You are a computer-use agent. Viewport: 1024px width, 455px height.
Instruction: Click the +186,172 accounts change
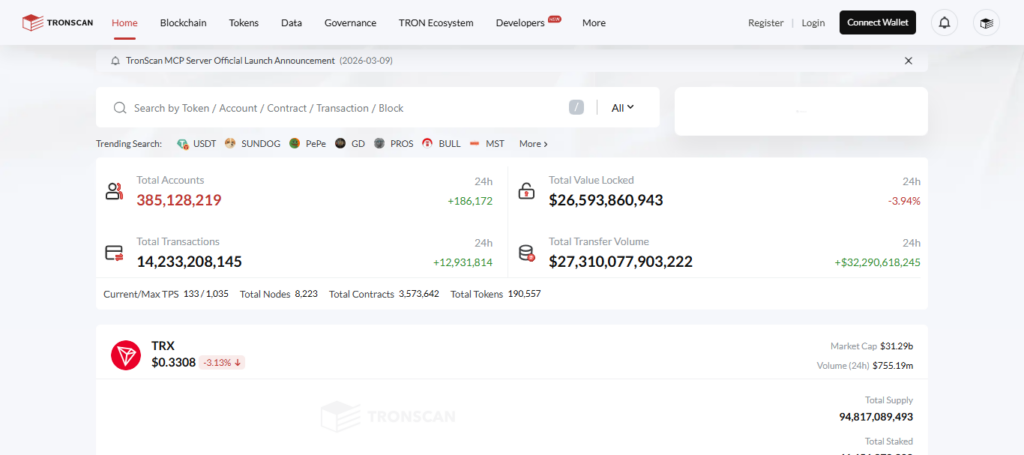tap(470, 201)
